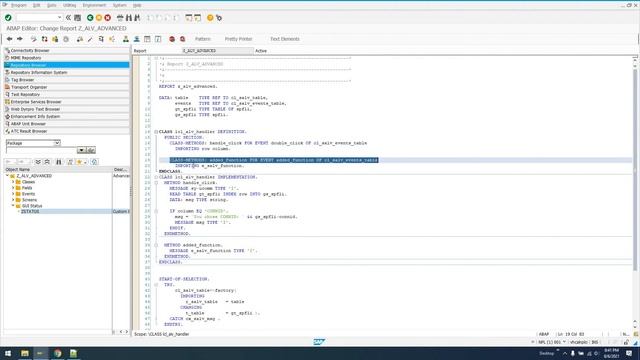Open the Package object type dropdown
The height and width of the screenshot is (360, 640).
[x=57, y=143]
